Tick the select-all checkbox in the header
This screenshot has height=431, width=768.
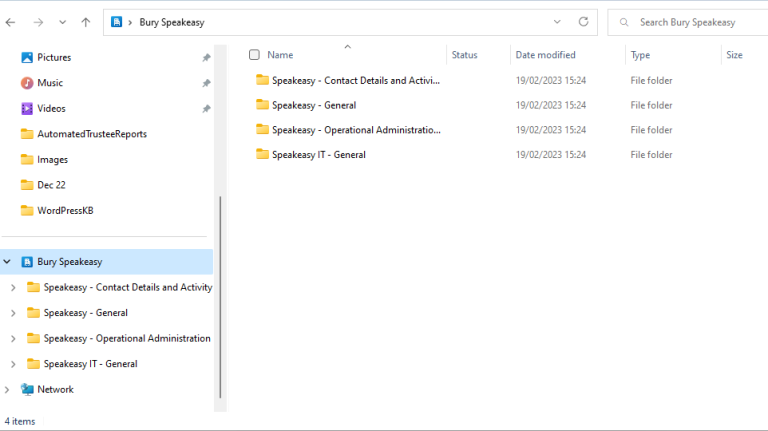(254, 55)
